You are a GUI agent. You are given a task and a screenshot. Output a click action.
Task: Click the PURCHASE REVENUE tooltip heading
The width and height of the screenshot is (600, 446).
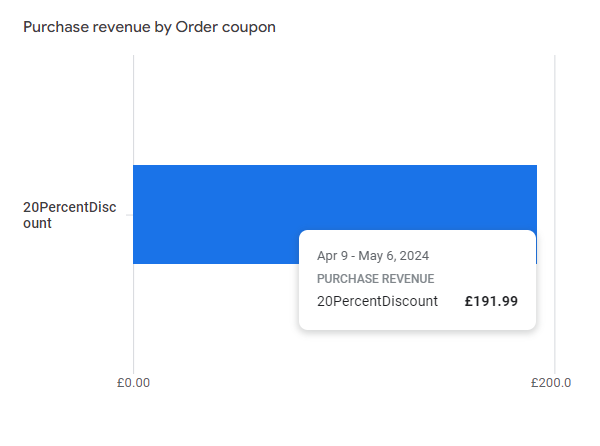(x=375, y=279)
